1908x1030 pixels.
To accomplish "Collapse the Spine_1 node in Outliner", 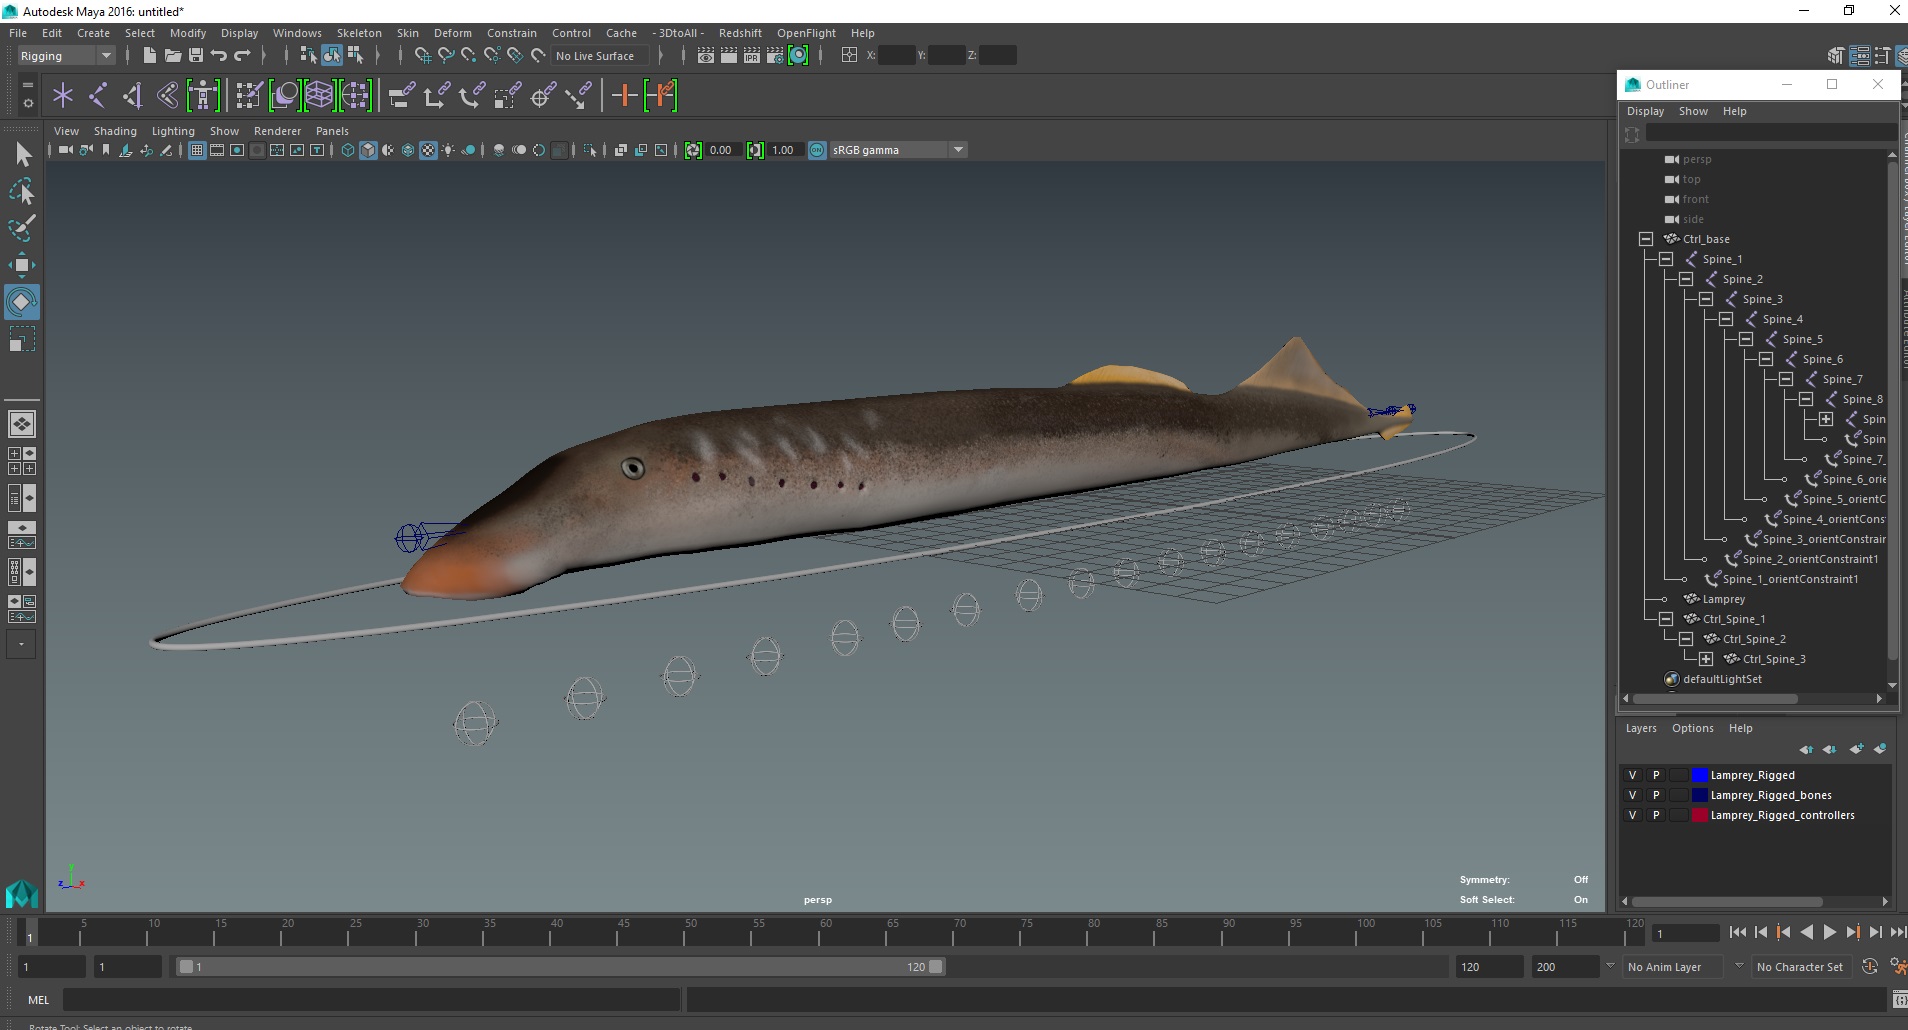I will click(1666, 259).
